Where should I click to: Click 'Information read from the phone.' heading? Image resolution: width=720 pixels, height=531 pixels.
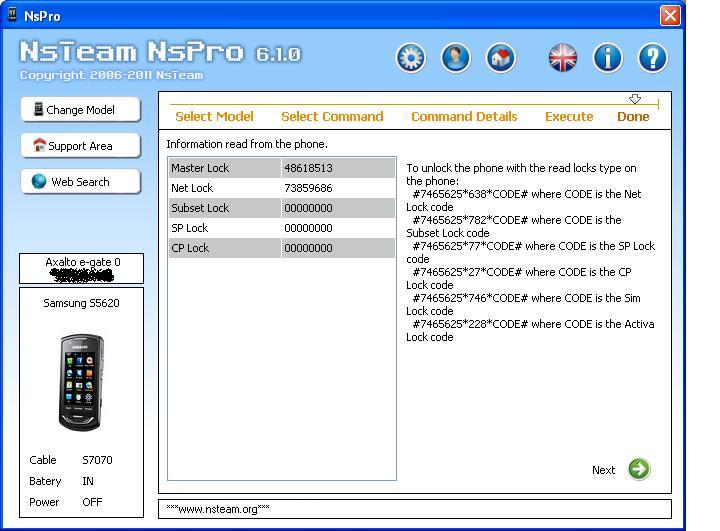coord(247,144)
